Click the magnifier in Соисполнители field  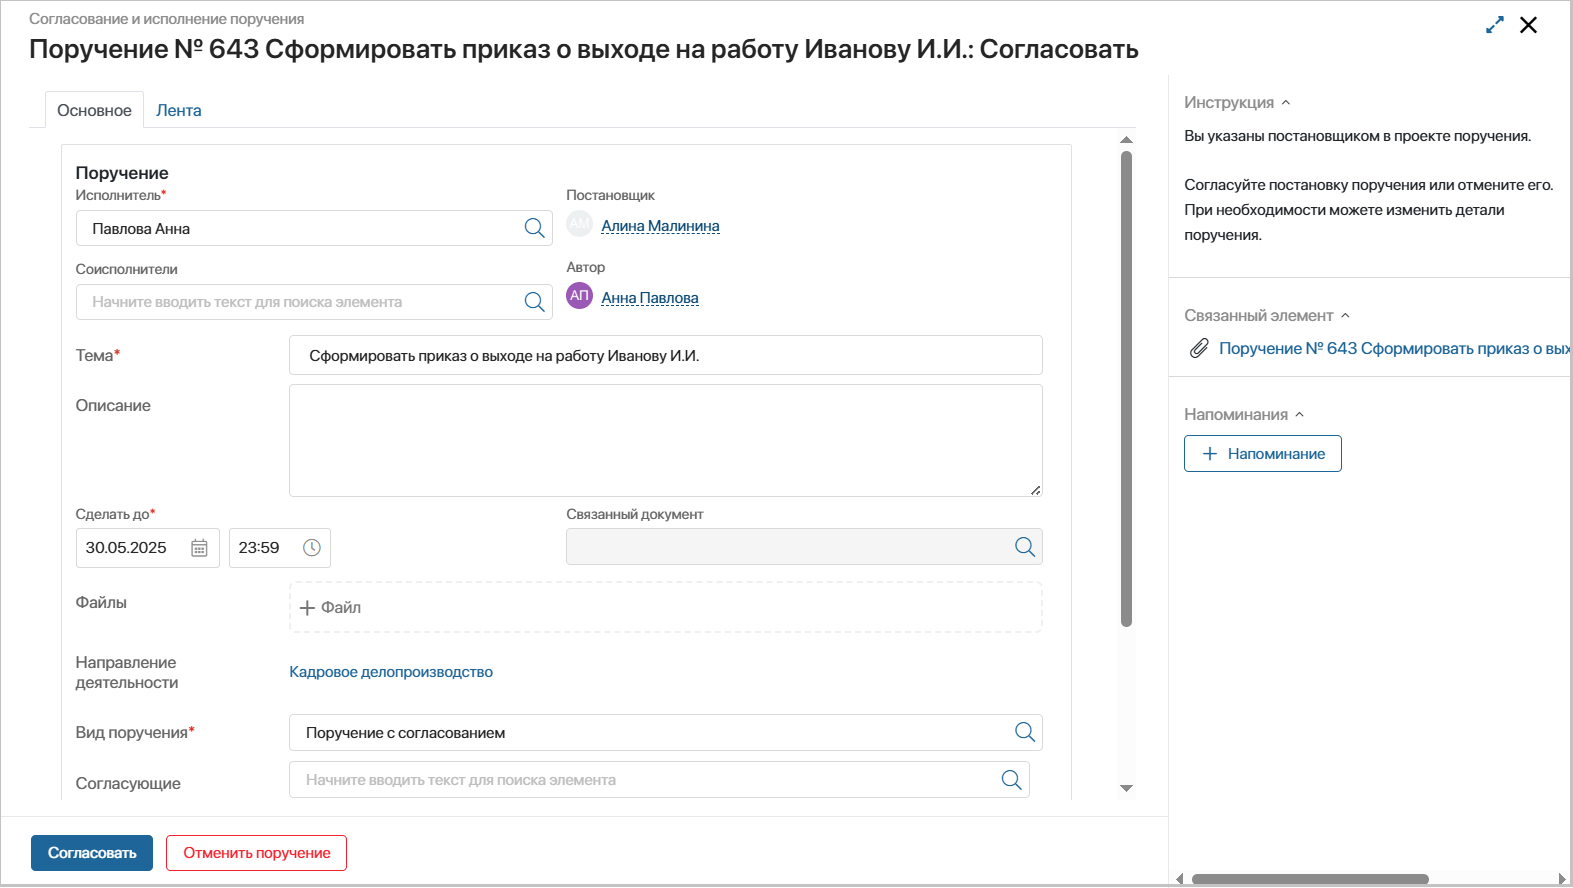[534, 302]
